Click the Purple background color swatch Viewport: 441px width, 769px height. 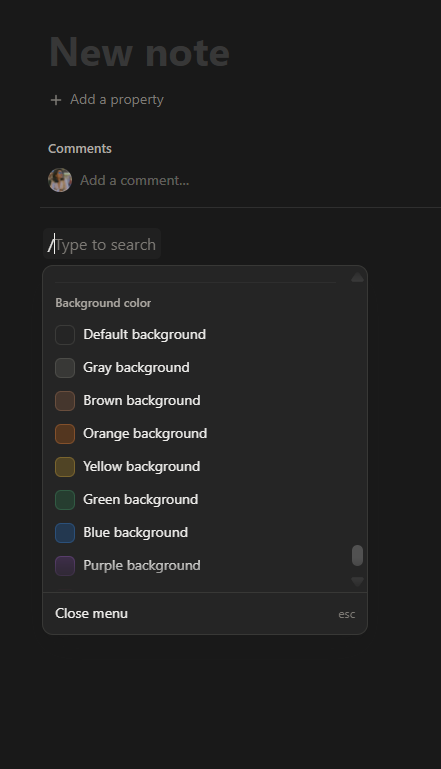coord(65,565)
